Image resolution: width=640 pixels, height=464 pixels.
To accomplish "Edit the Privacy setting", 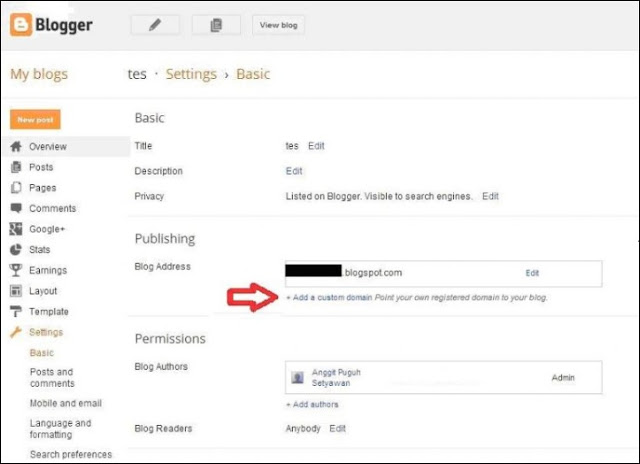I will click(490, 196).
